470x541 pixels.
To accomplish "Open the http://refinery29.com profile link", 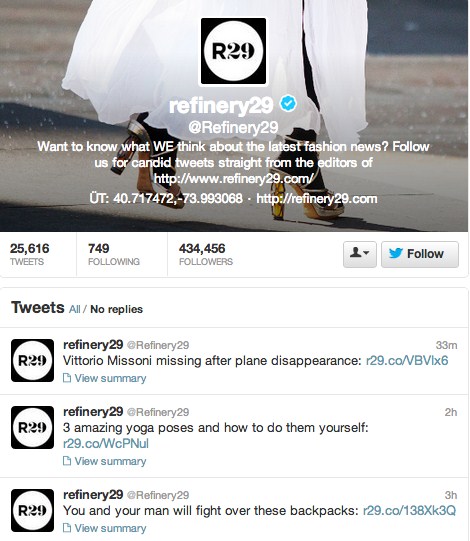I will click(317, 199).
